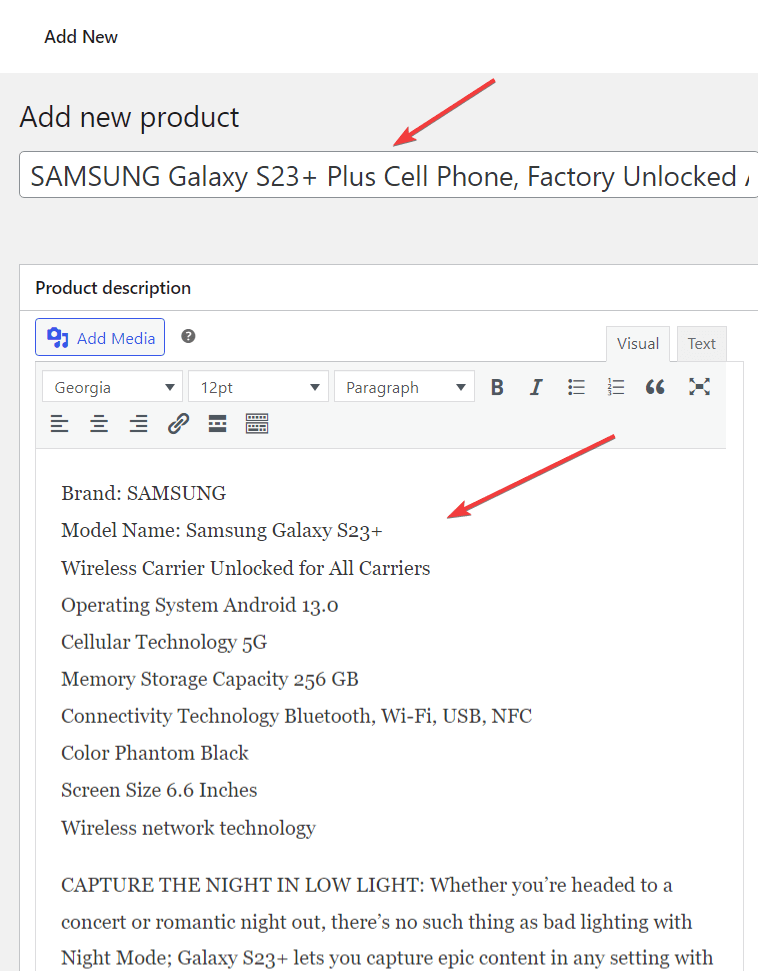
Task: Open the Georgia font family dropdown
Action: [113, 388]
